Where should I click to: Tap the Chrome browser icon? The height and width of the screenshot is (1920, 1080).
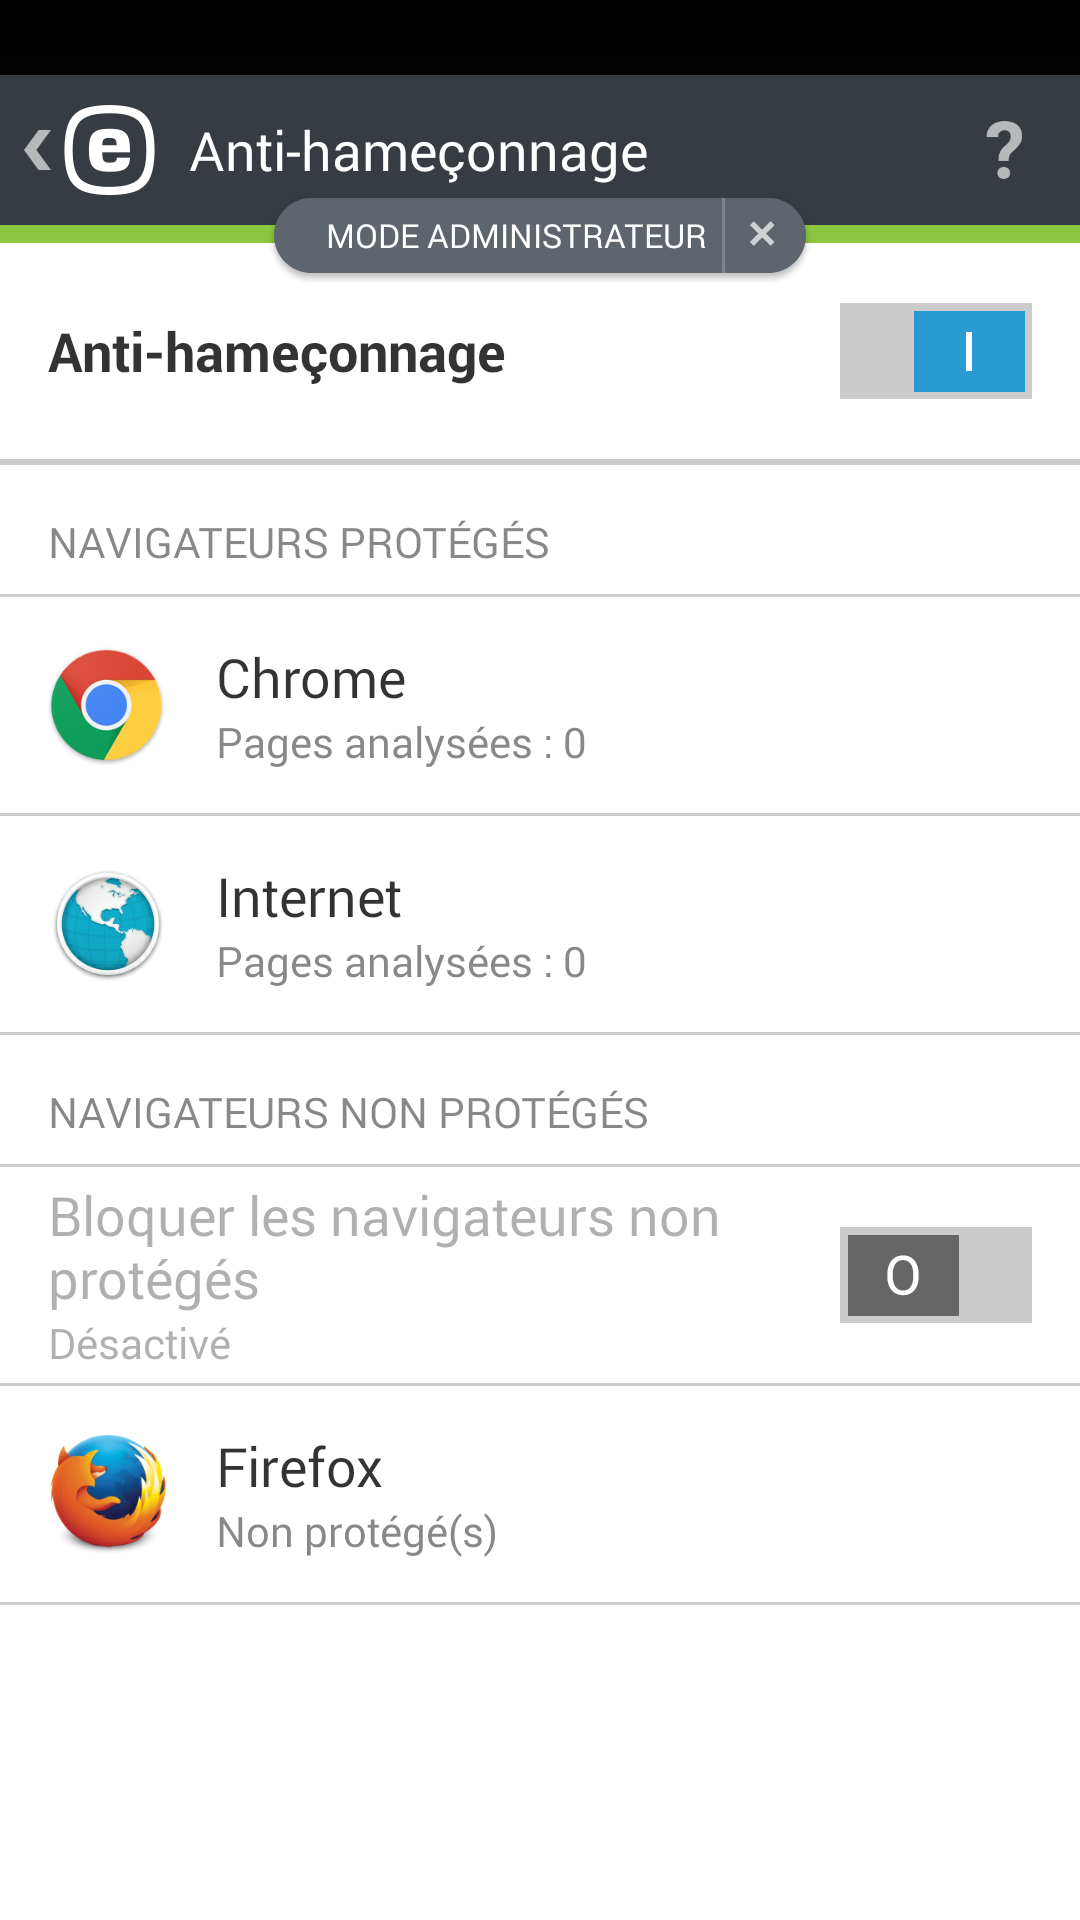pos(107,705)
